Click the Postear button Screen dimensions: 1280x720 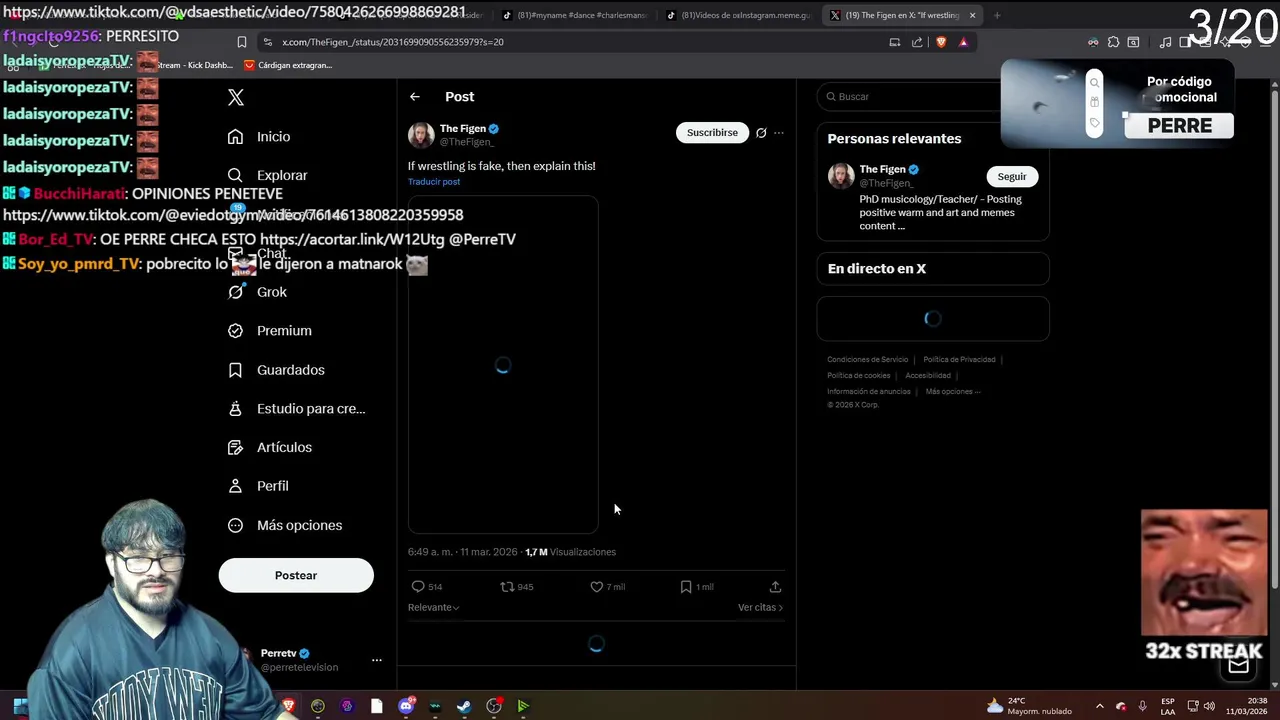[x=296, y=576]
